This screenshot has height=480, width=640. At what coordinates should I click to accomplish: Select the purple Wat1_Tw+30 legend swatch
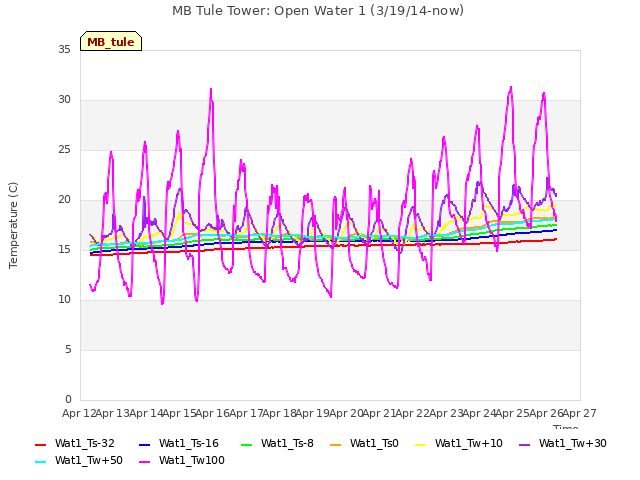(524, 444)
